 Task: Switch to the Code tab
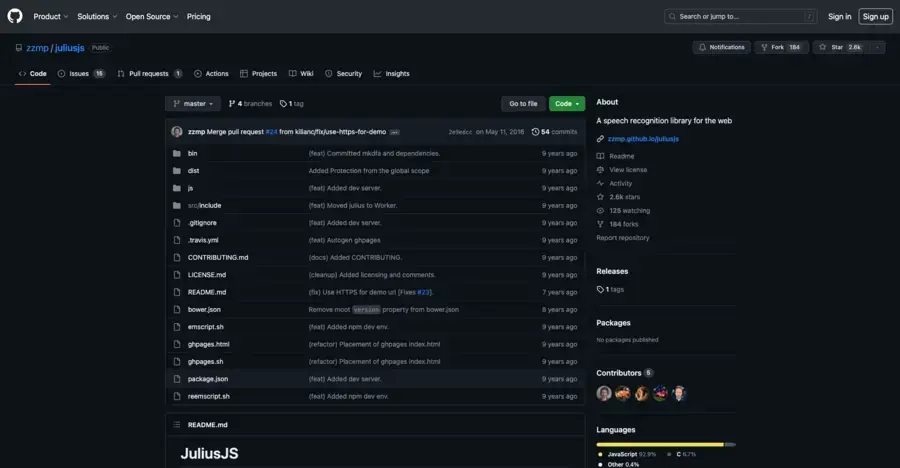coord(33,74)
